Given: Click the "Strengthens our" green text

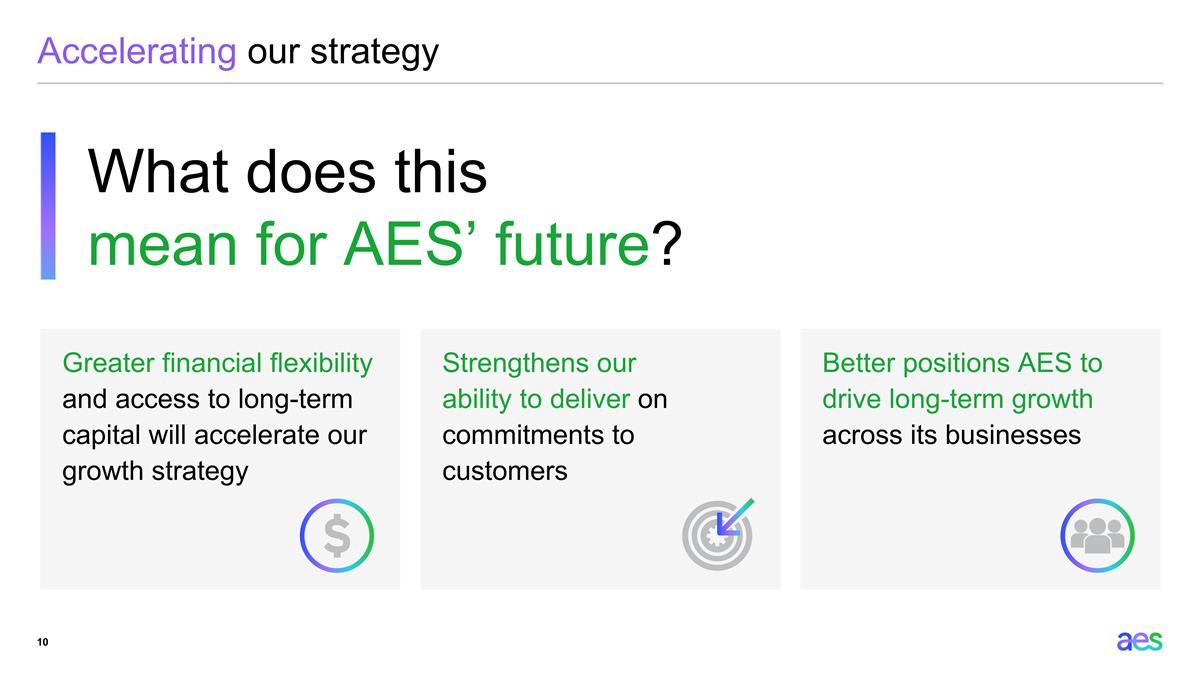Looking at the screenshot, I should [539, 362].
